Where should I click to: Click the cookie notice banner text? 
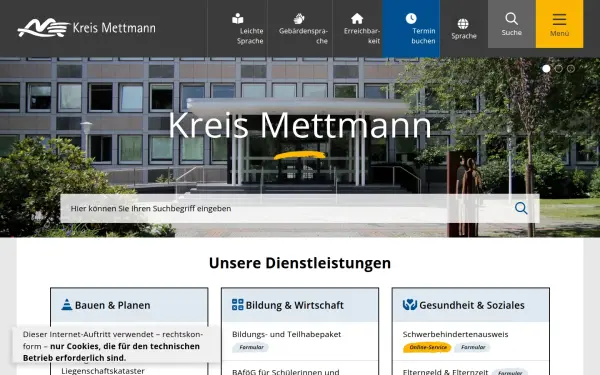click(113, 346)
